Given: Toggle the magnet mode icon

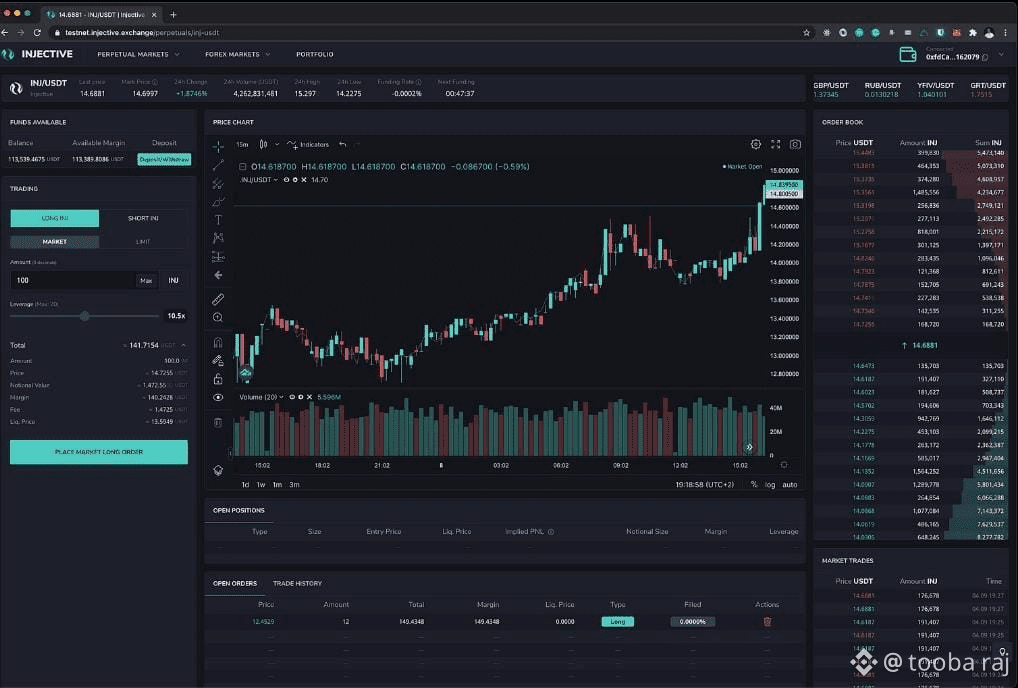Looking at the screenshot, I should tap(218, 342).
